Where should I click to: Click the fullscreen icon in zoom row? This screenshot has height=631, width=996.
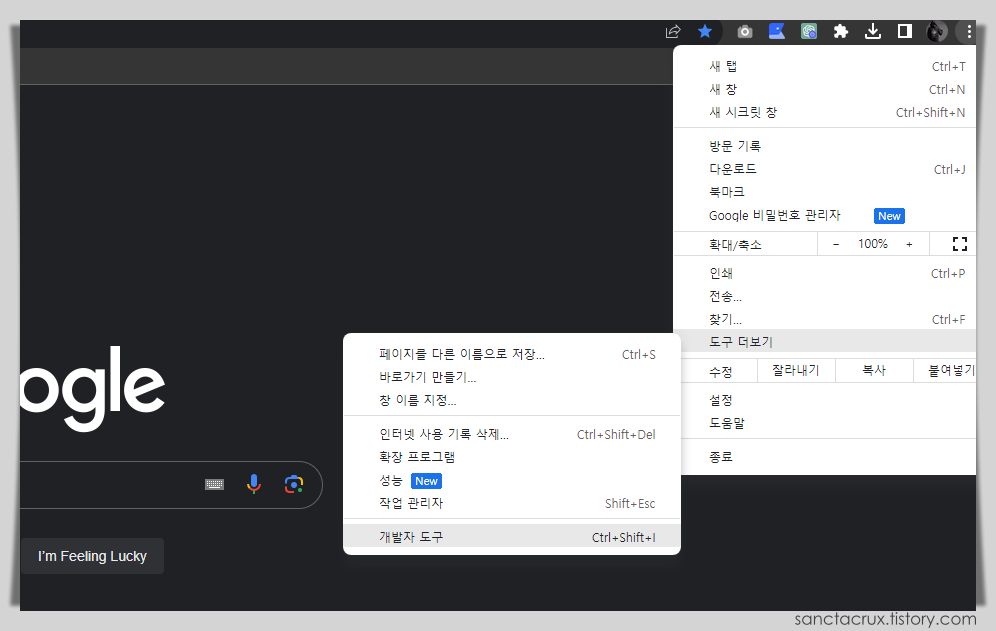point(960,244)
